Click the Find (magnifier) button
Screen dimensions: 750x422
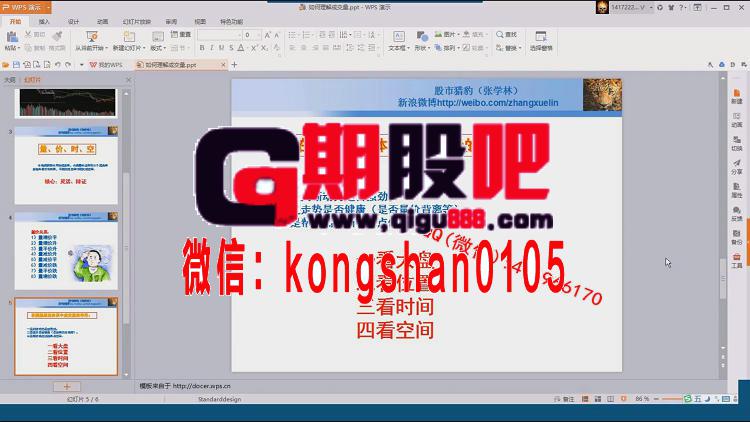[507, 34]
